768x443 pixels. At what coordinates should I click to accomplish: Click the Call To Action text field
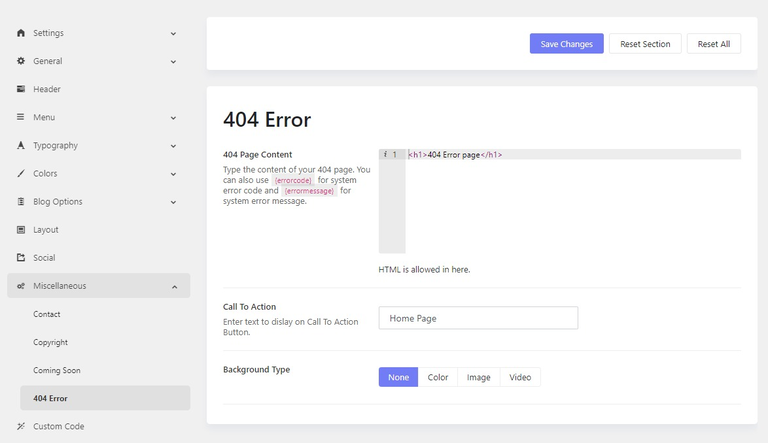pyautogui.click(x=478, y=318)
